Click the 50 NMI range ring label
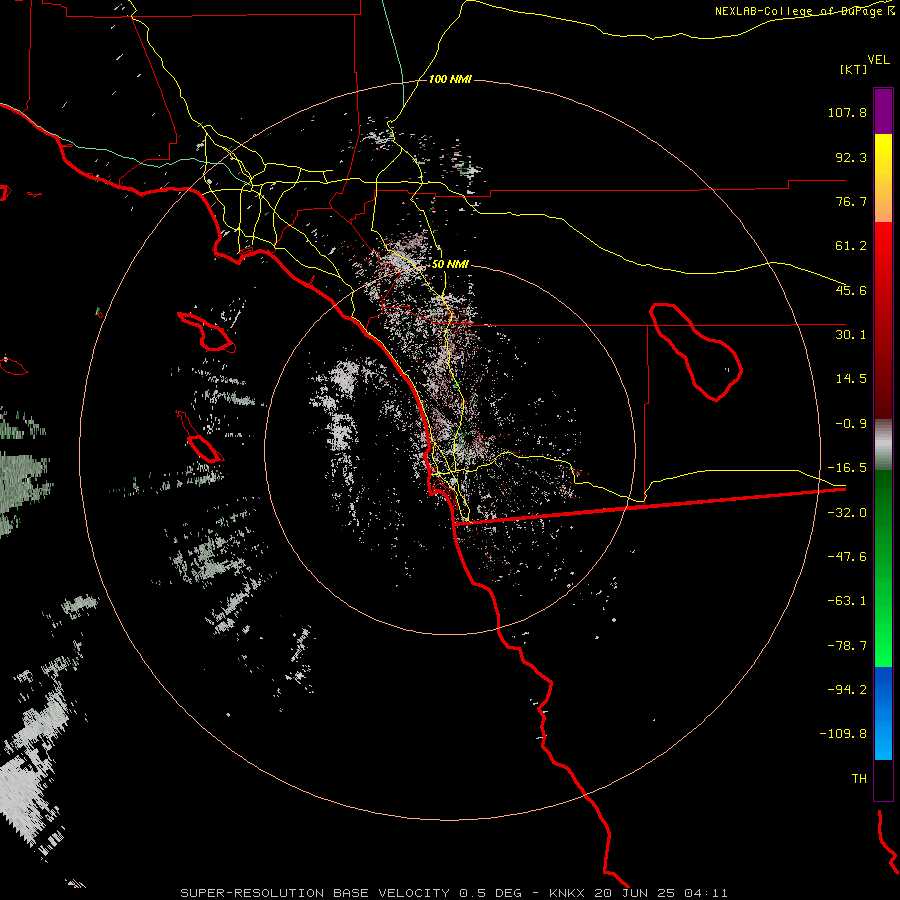 tap(450, 264)
